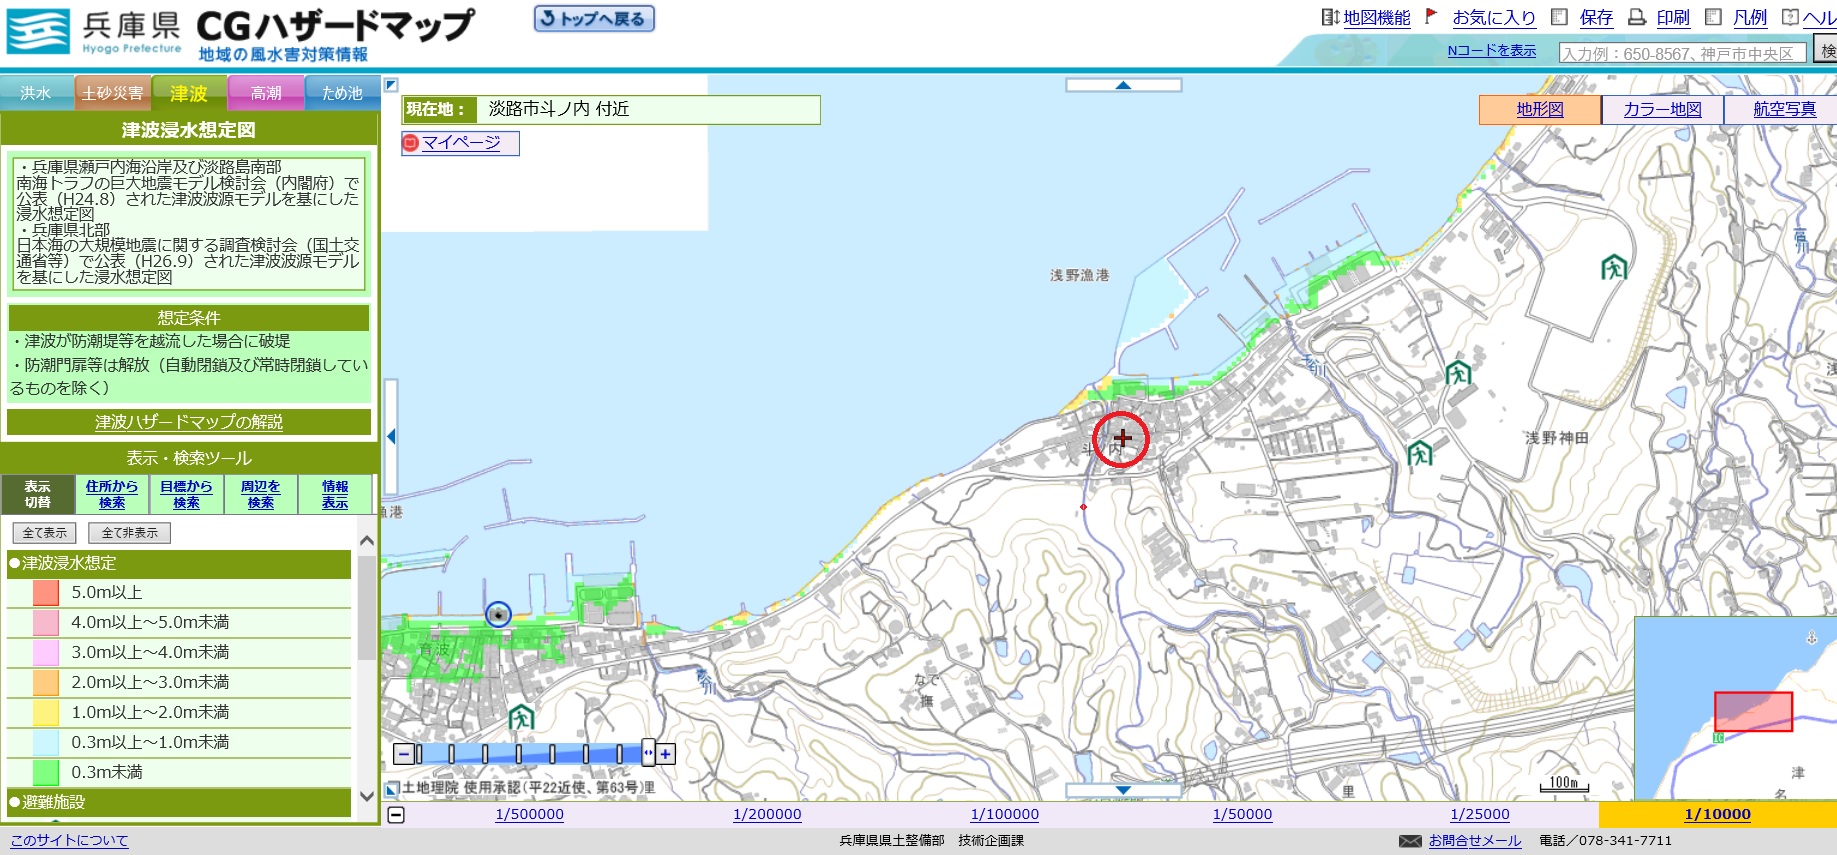Switch to the 高潮 hazard tab
The image size is (1837, 855).
point(266,93)
